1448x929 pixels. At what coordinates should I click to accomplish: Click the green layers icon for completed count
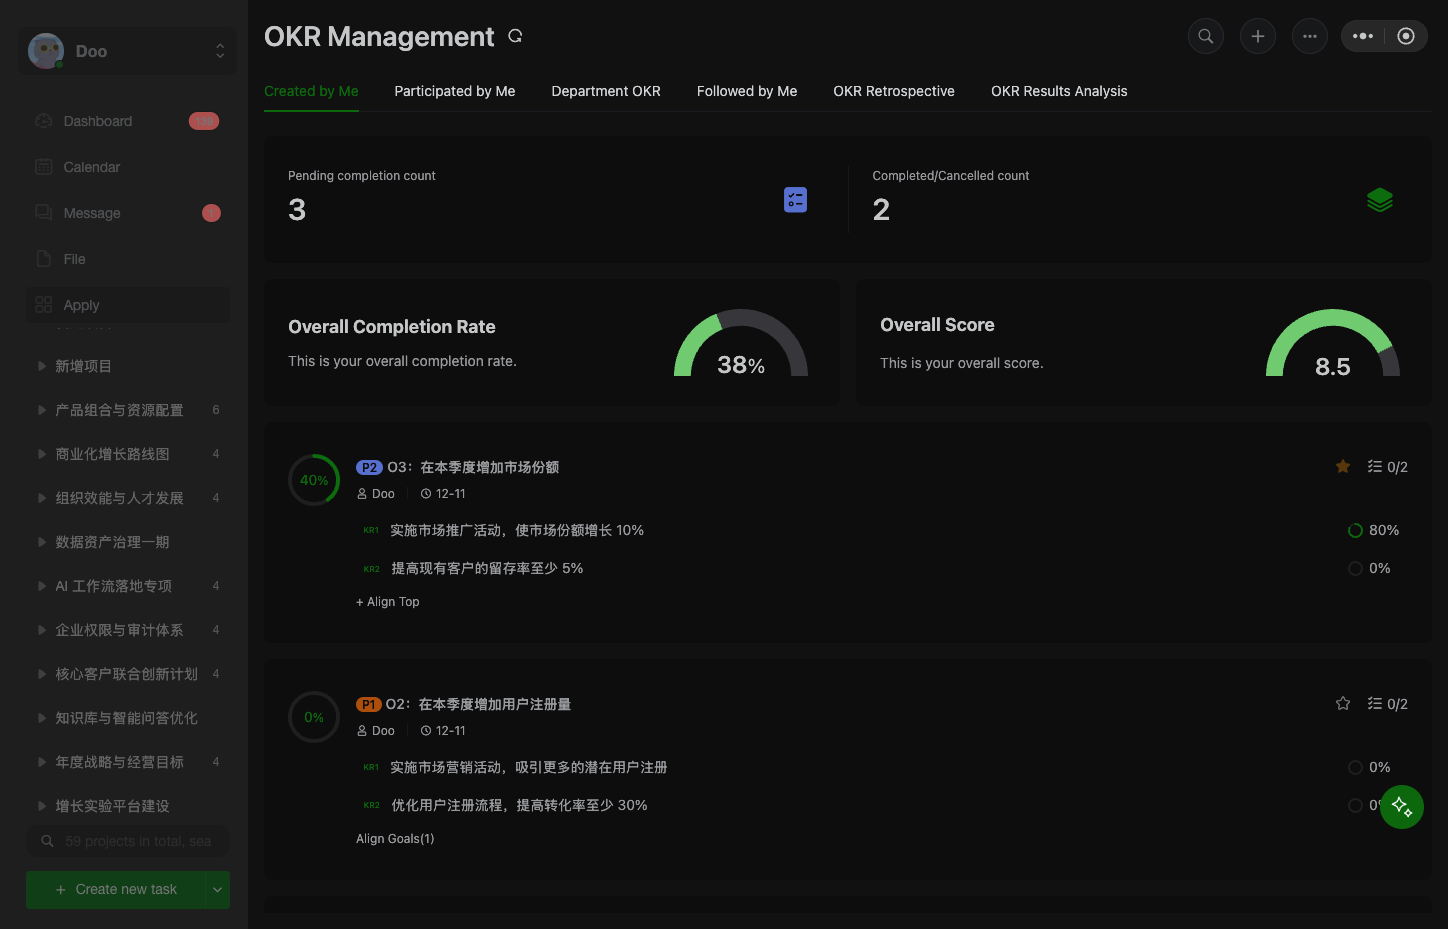click(1380, 200)
